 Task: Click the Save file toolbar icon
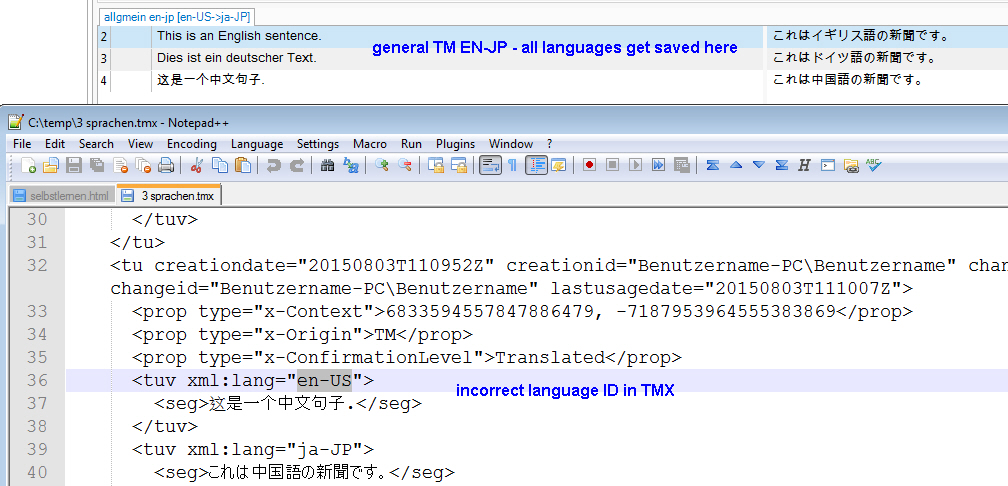[74, 166]
